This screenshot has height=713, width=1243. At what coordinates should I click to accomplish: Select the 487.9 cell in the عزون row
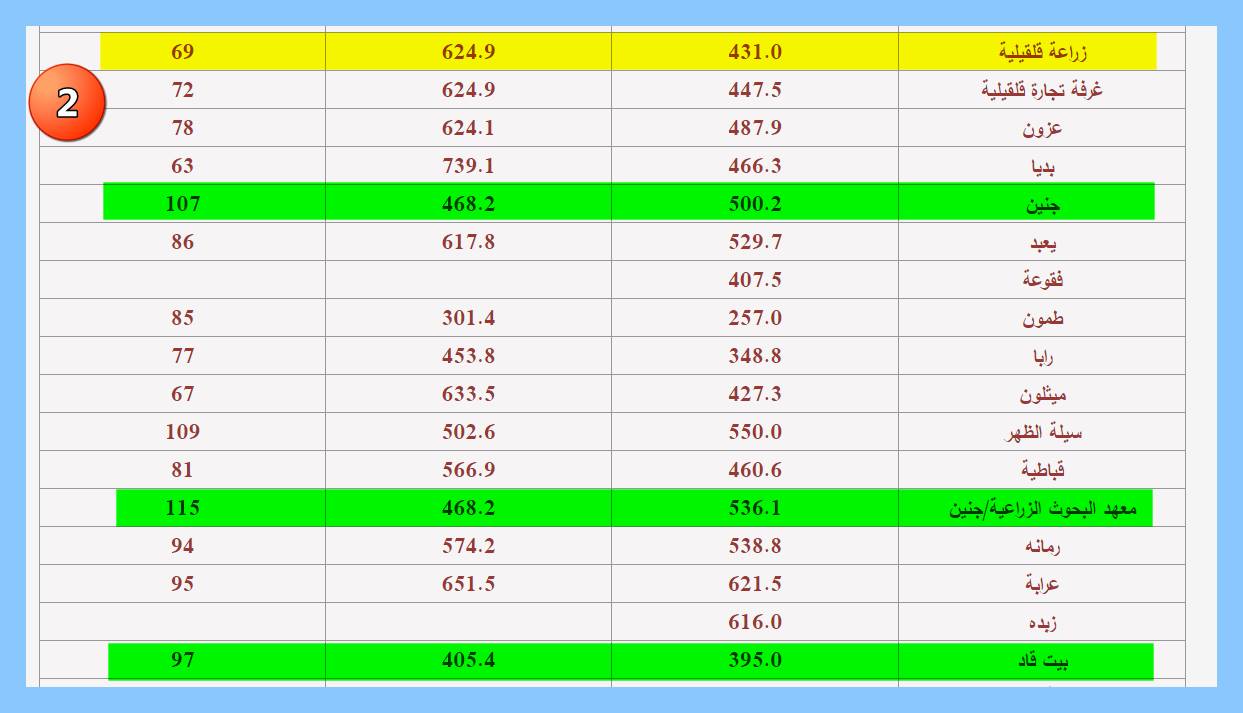point(754,128)
